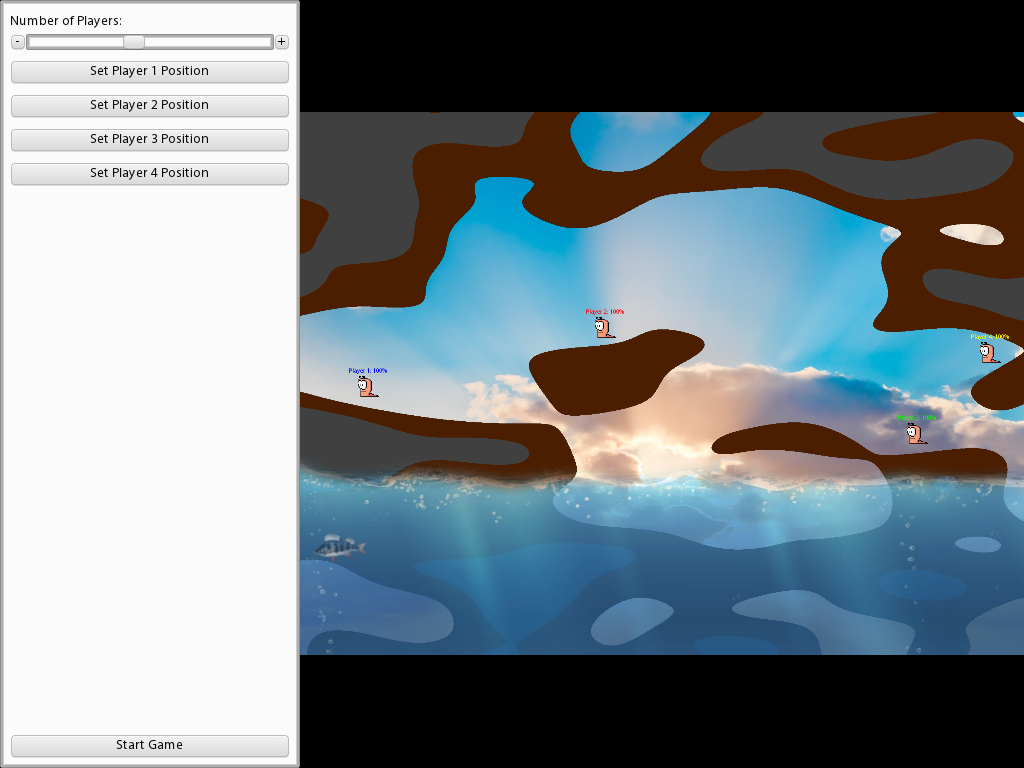Screen dimensions: 1024x768
Task: Click the striped fish underwater
Action: (x=339, y=546)
